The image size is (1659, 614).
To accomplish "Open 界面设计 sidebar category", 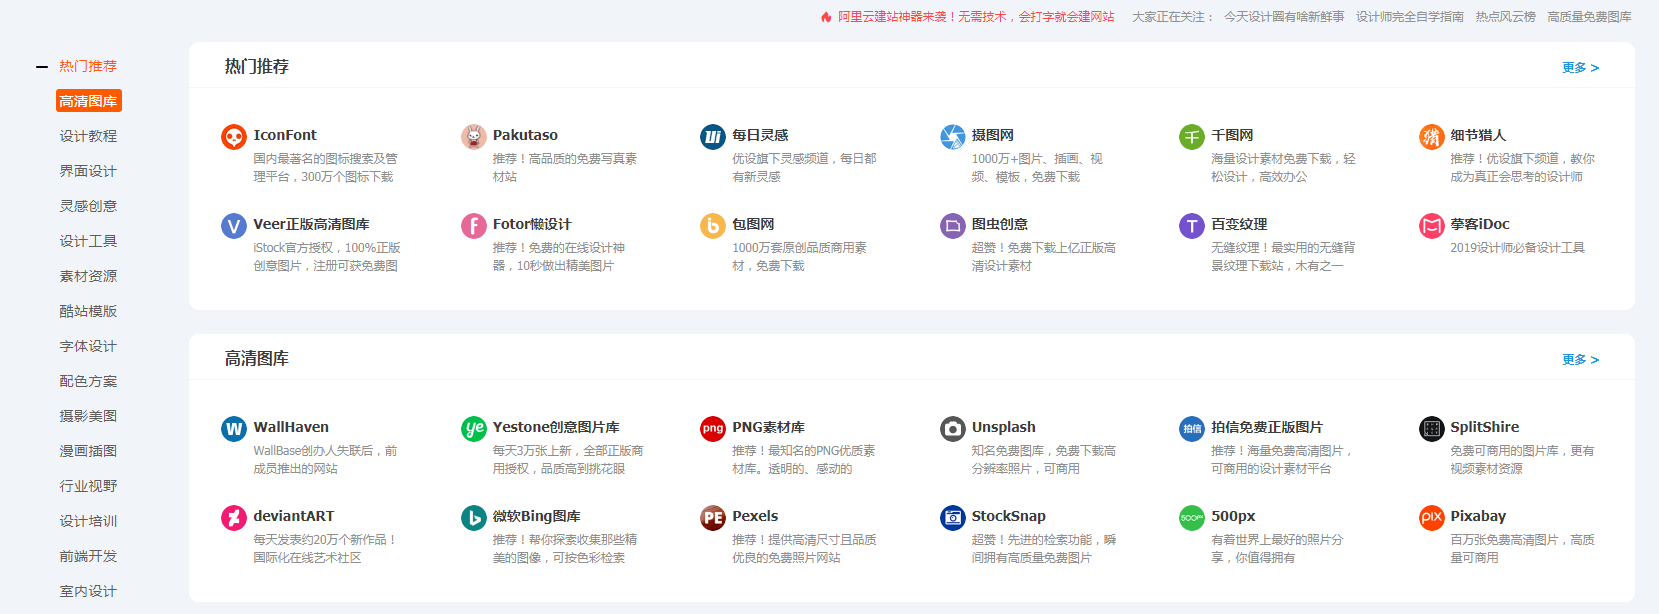I will pos(88,171).
